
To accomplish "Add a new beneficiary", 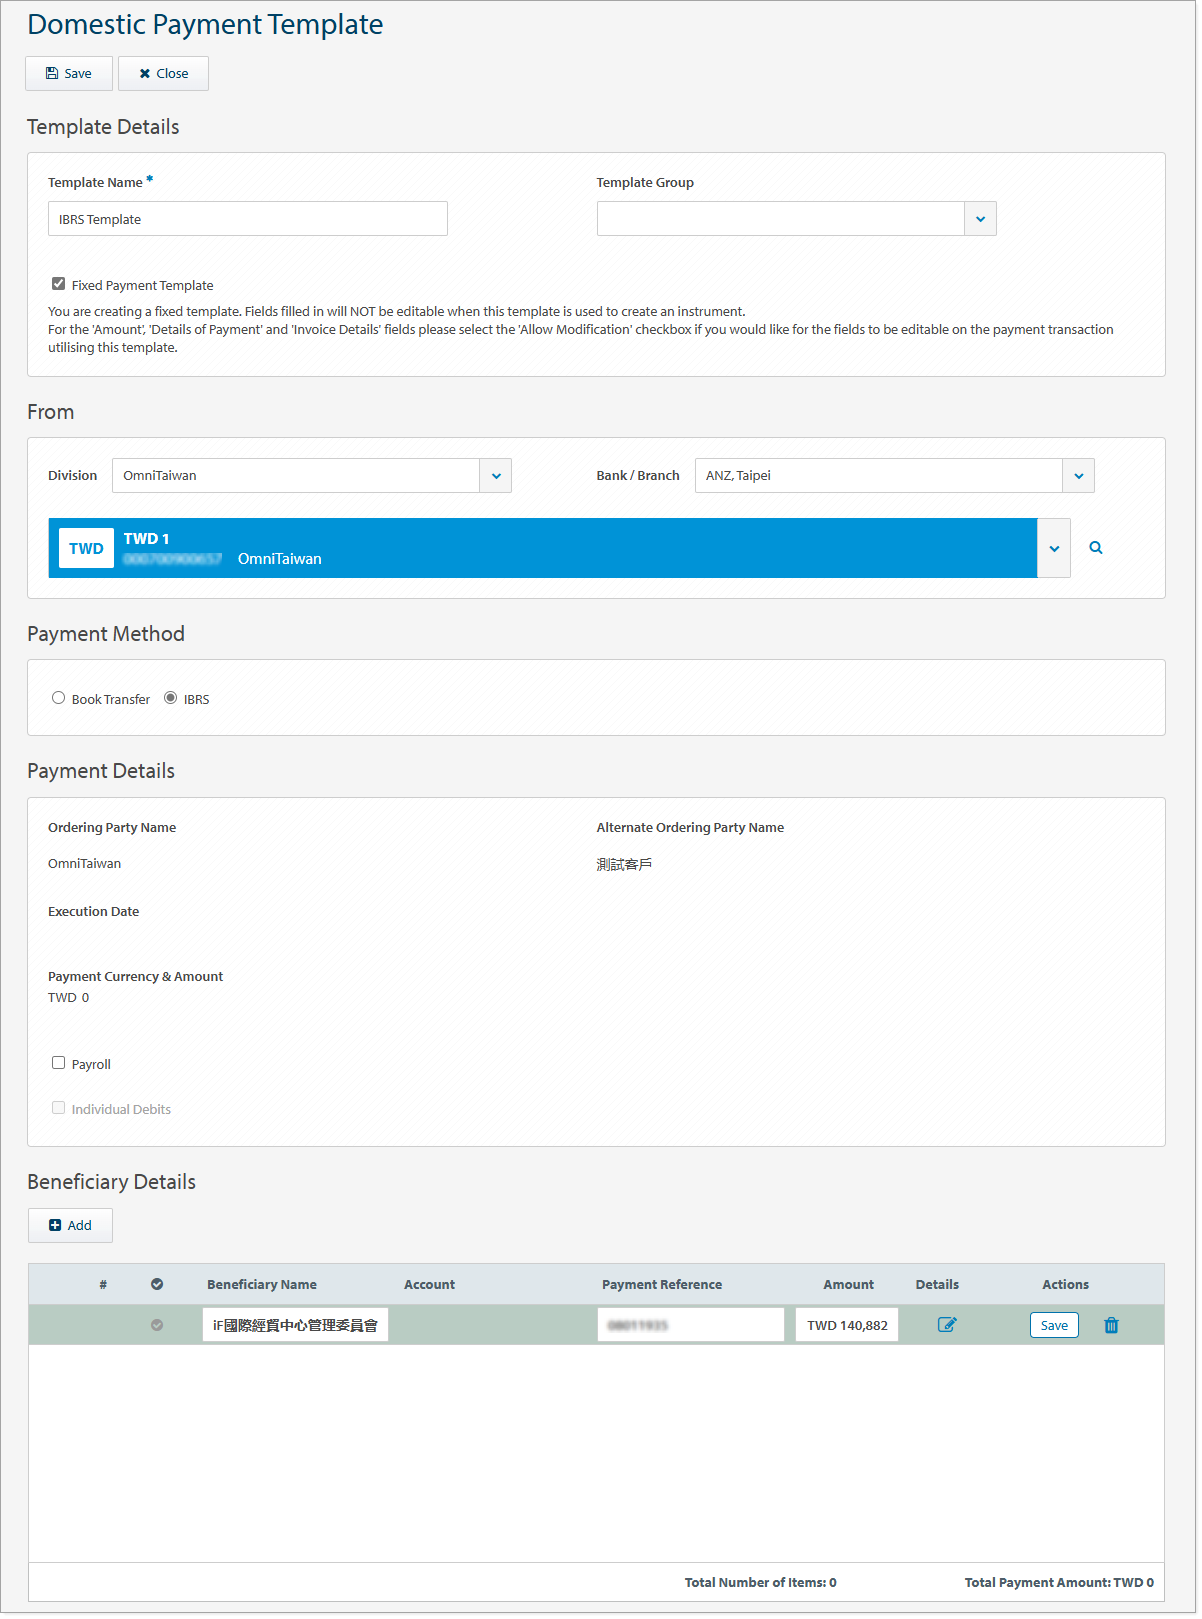I will [70, 1225].
